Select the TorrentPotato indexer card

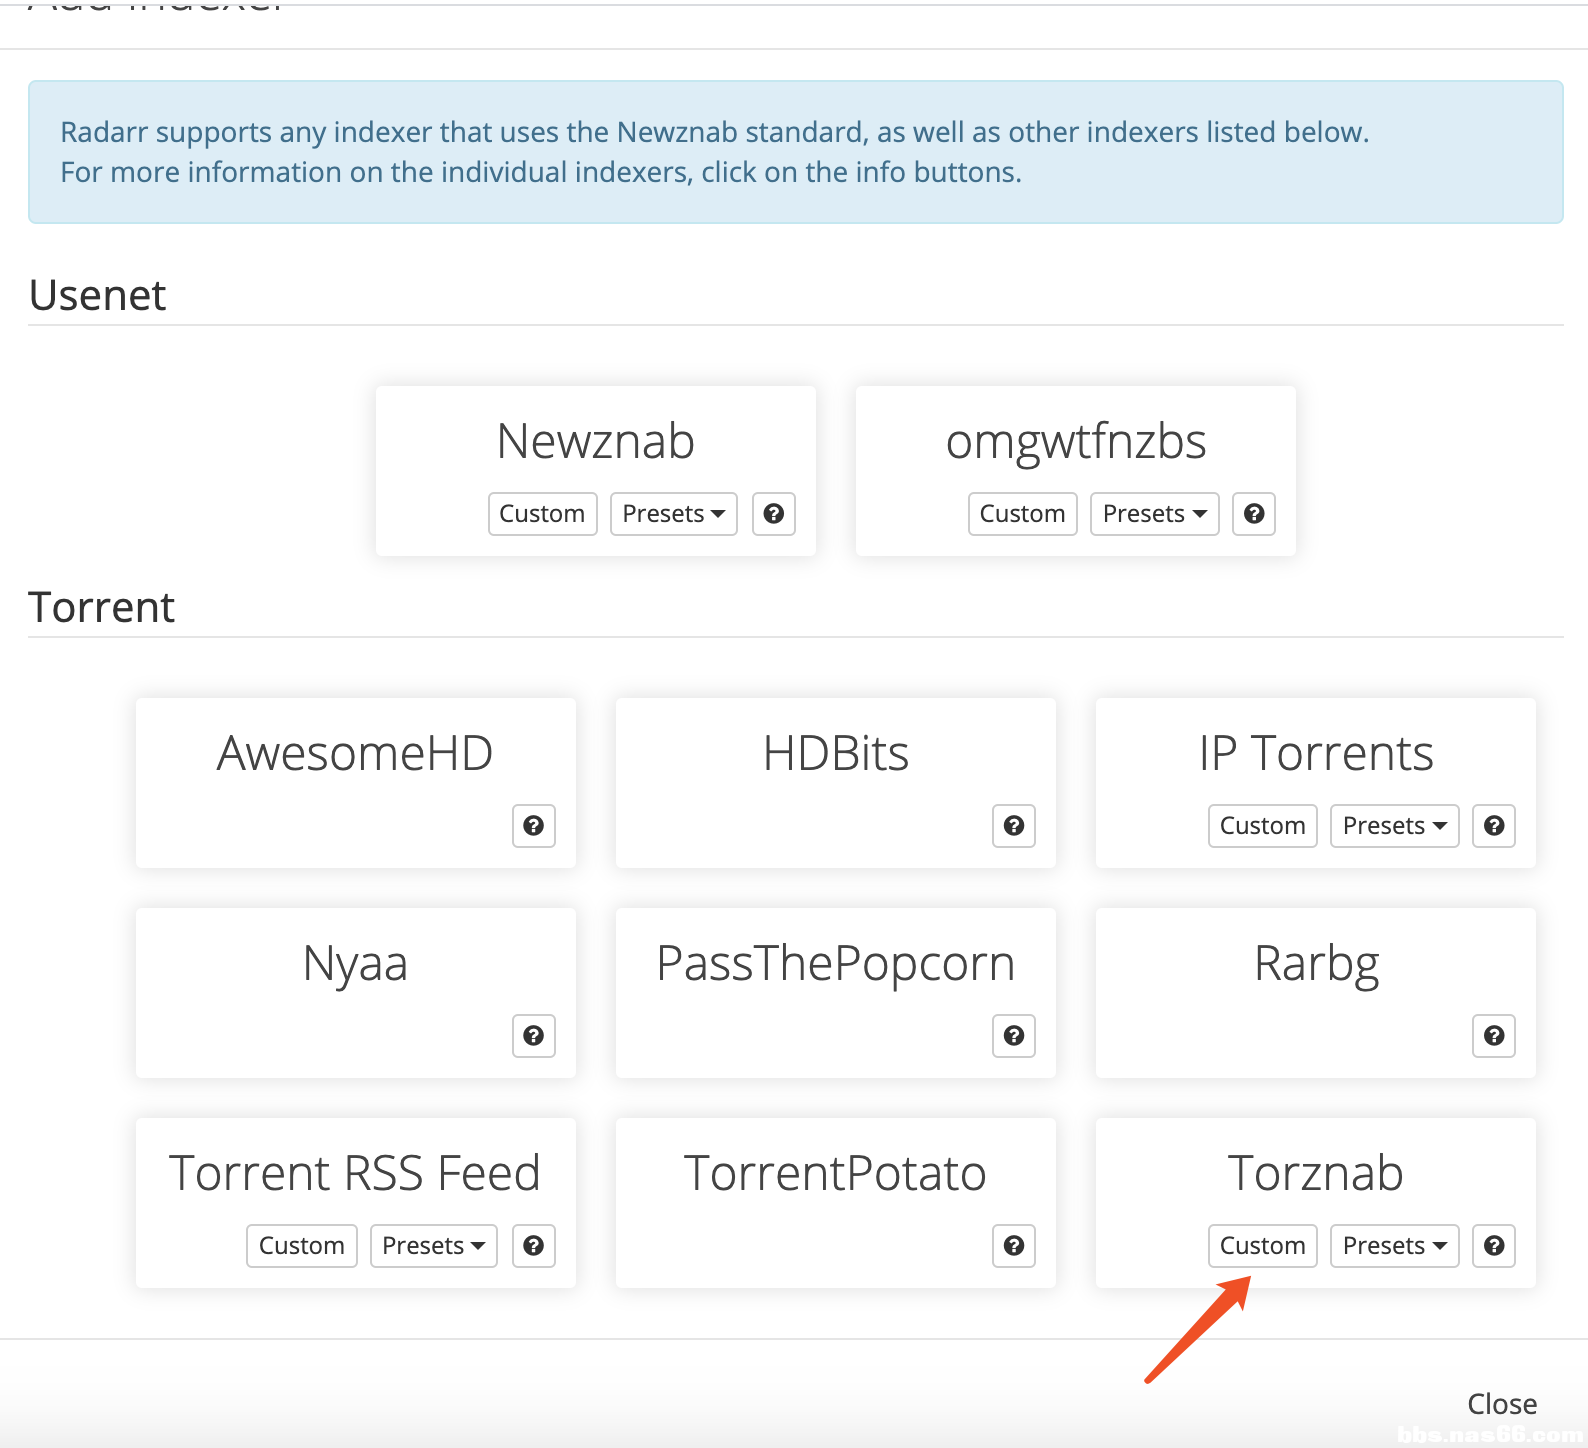(x=836, y=1203)
